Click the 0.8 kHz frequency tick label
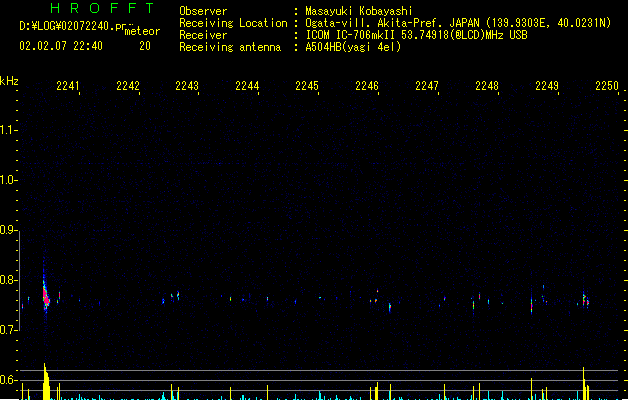 (8, 280)
